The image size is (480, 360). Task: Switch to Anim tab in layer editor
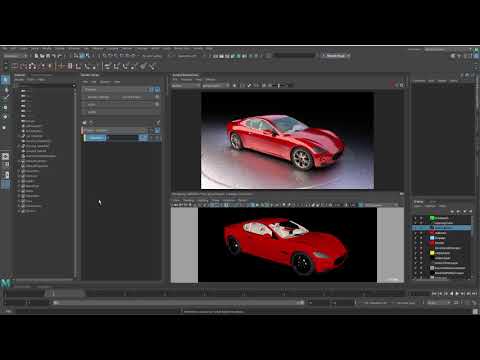tap(432, 202)
